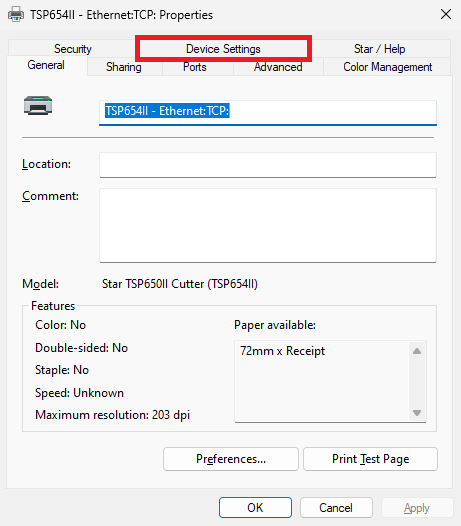Click inside the Comment text box

pyautogui.click(x=268, y=225)
